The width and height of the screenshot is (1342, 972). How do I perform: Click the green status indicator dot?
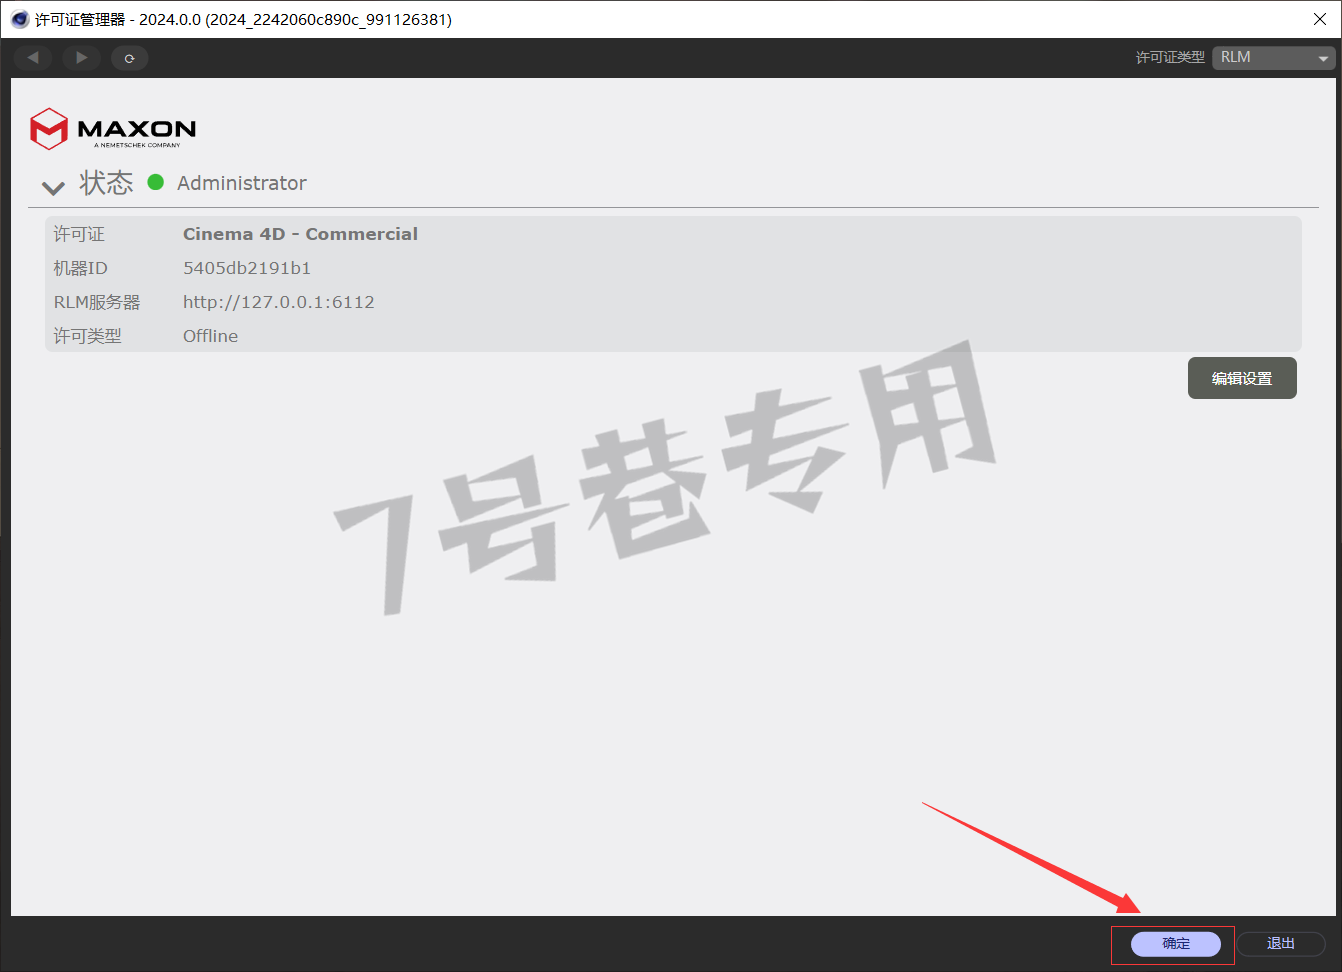click(156, 182)
